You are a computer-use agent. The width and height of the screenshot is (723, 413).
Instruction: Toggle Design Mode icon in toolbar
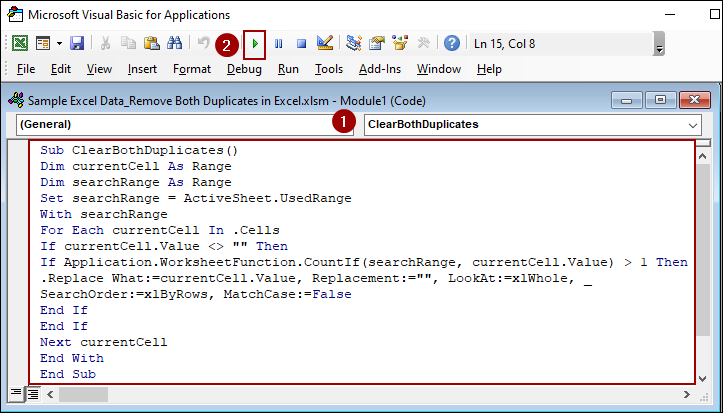pyautogui.click(x=324, y=44)
